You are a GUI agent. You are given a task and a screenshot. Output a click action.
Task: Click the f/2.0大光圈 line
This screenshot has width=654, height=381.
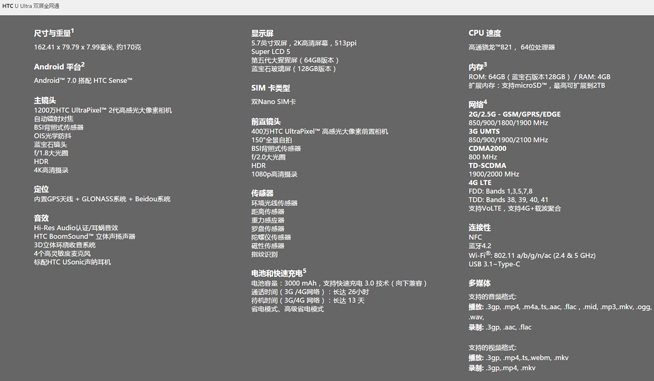coord(268,157)
